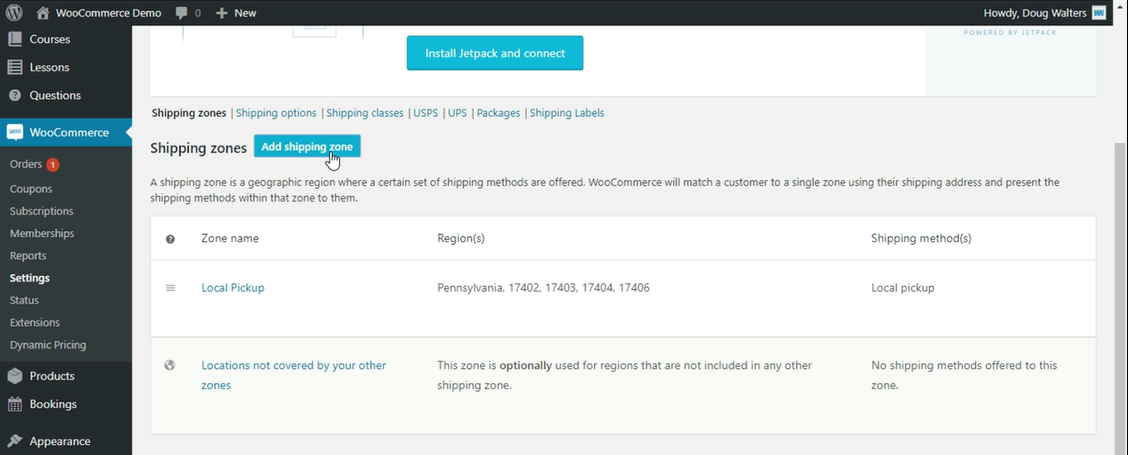Click WooCommerce Demo site name

pyautogui.click(x=109, y=13)
